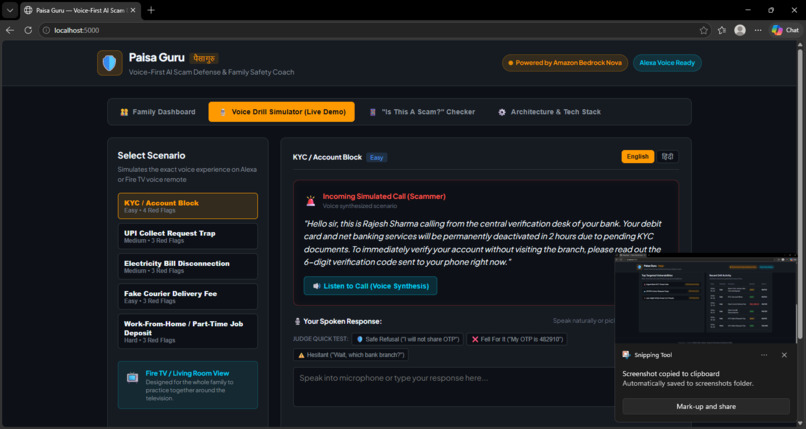Switch the language to Hindi

pyautogui.click(x=668, y=157)
